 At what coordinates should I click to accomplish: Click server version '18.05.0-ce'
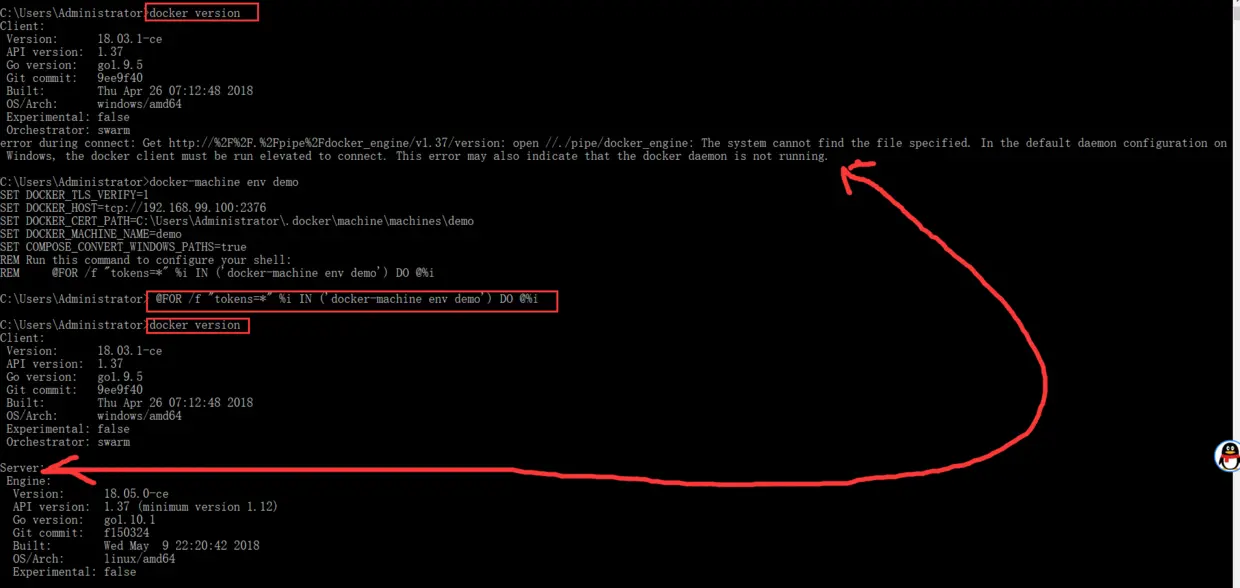click(136, 494)
